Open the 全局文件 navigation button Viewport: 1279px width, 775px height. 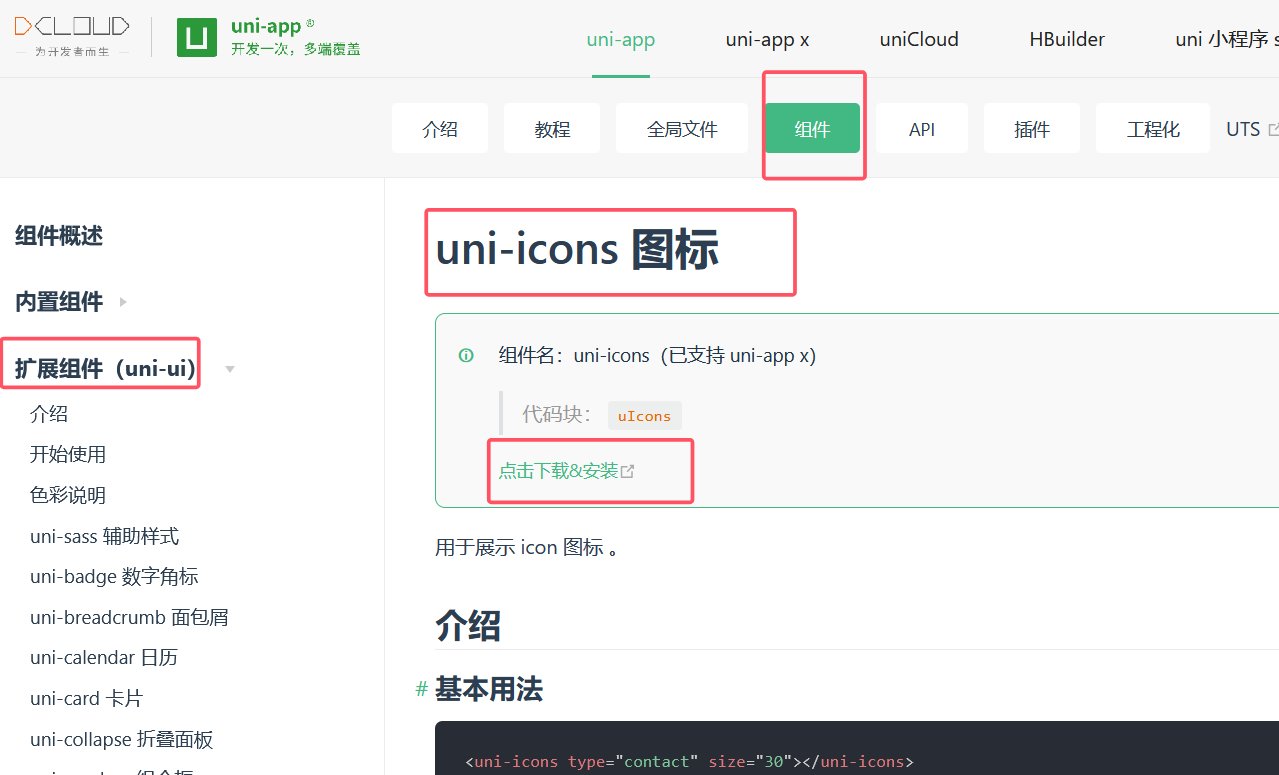(x=682, y=129)
